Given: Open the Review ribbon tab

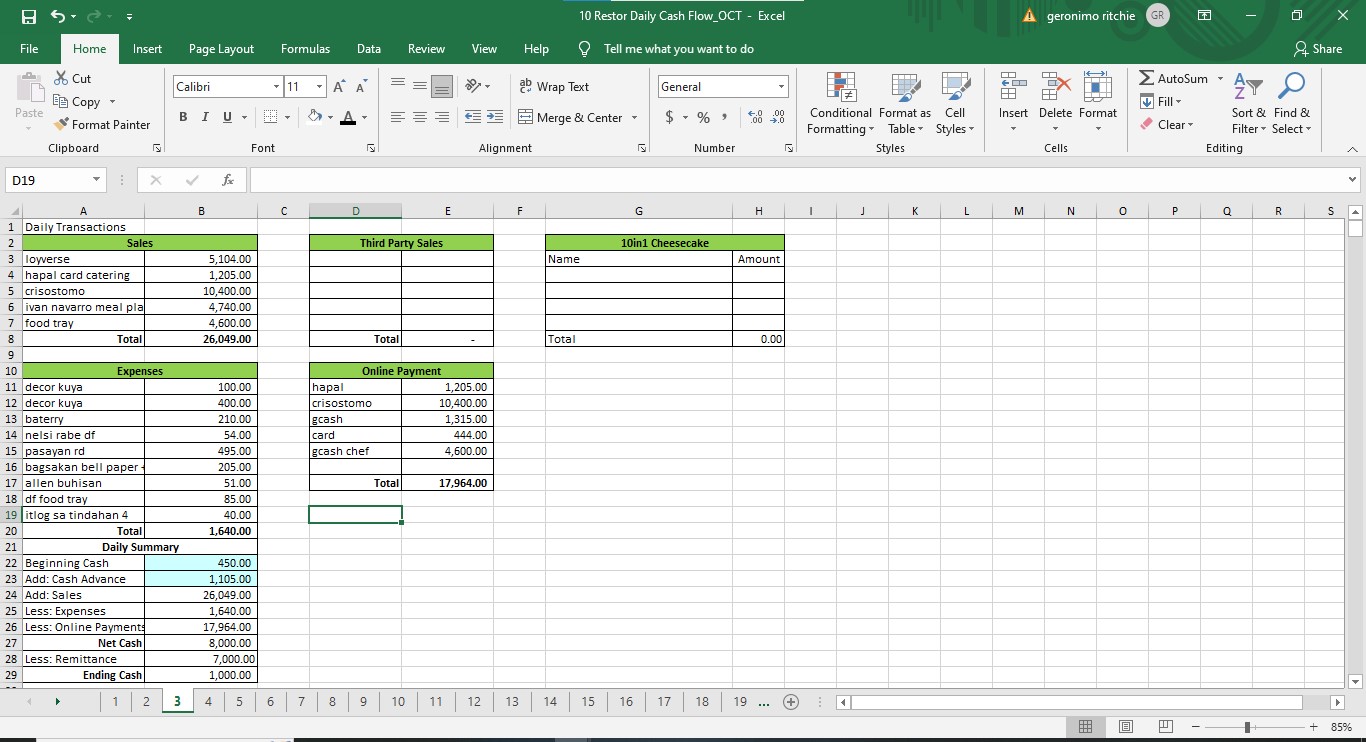Looking at the screenshot, I should tap(426, 48).
